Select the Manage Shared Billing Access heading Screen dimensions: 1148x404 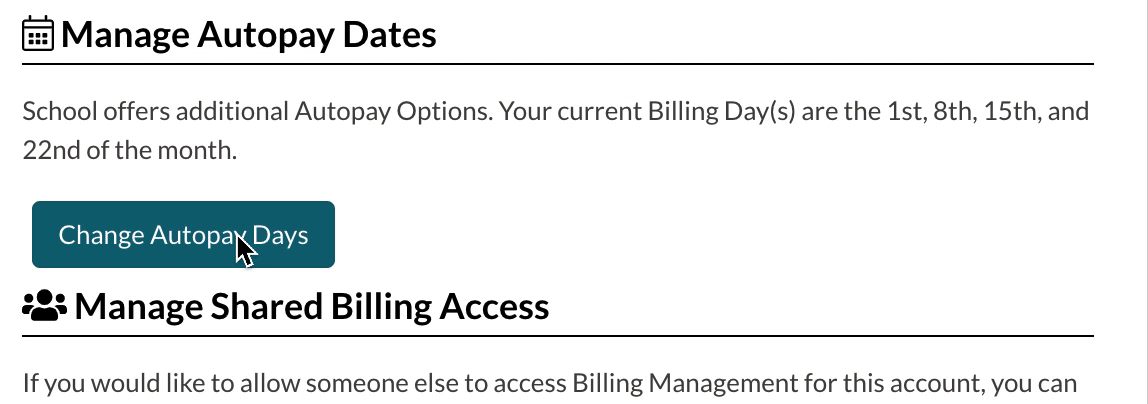coord(311,306)
